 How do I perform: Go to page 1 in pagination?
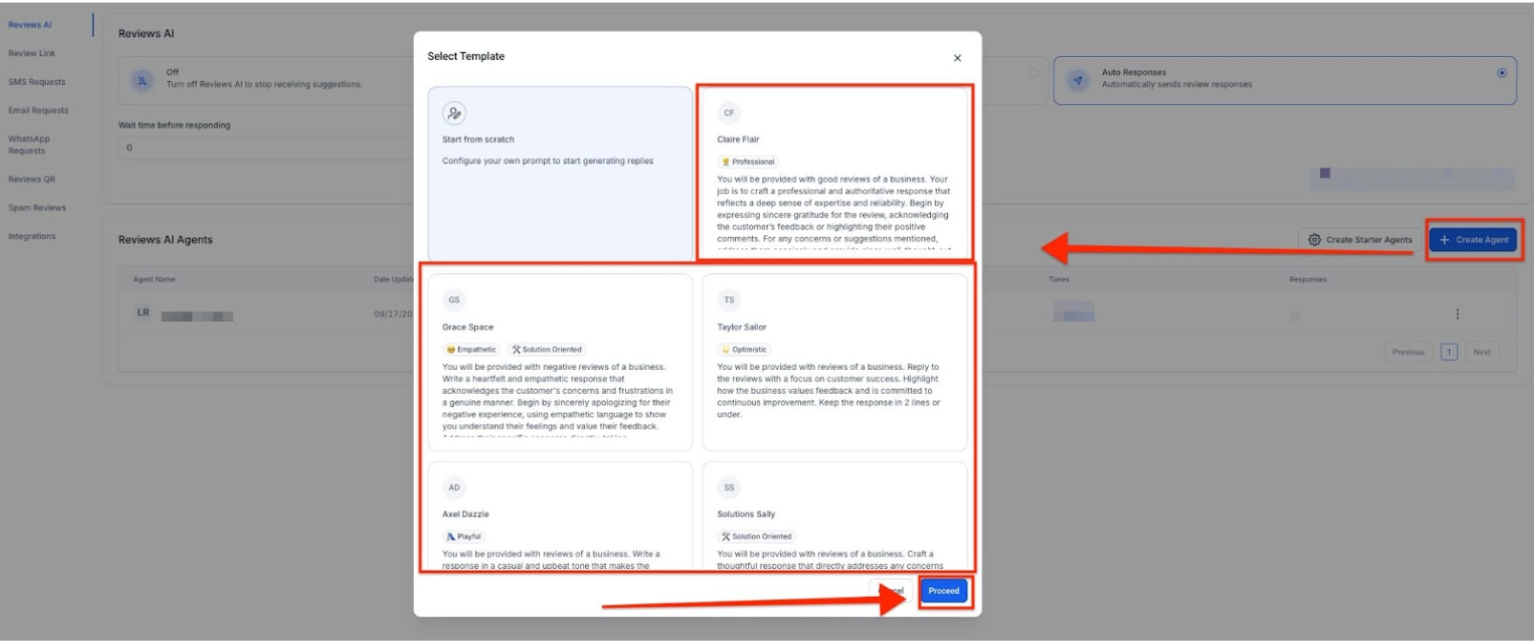point(1449,352)
